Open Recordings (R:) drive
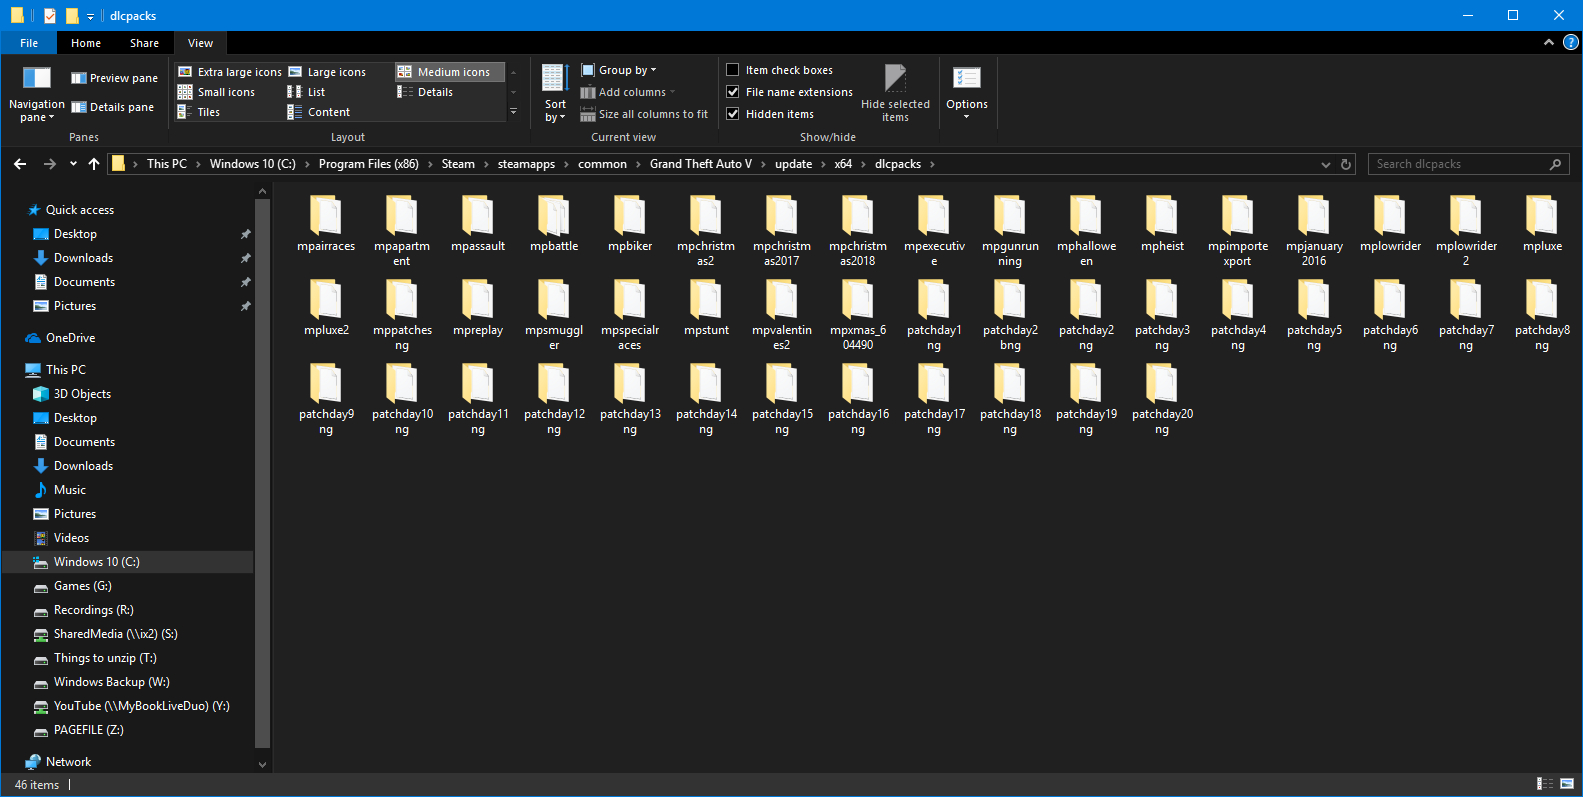 [94, 610]
